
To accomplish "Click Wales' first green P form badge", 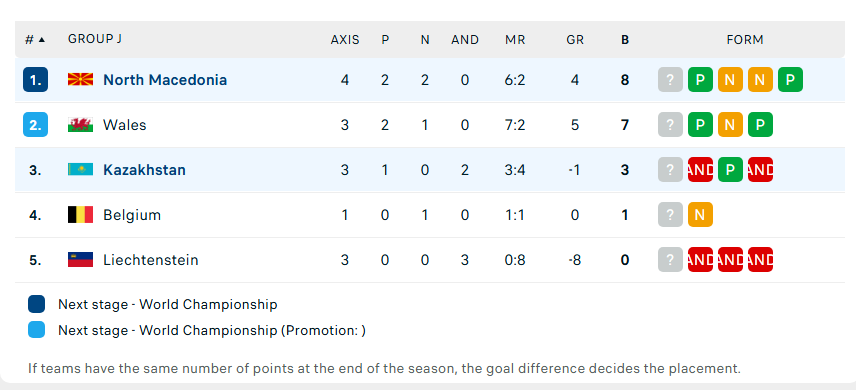I will [x=700, y=125].
